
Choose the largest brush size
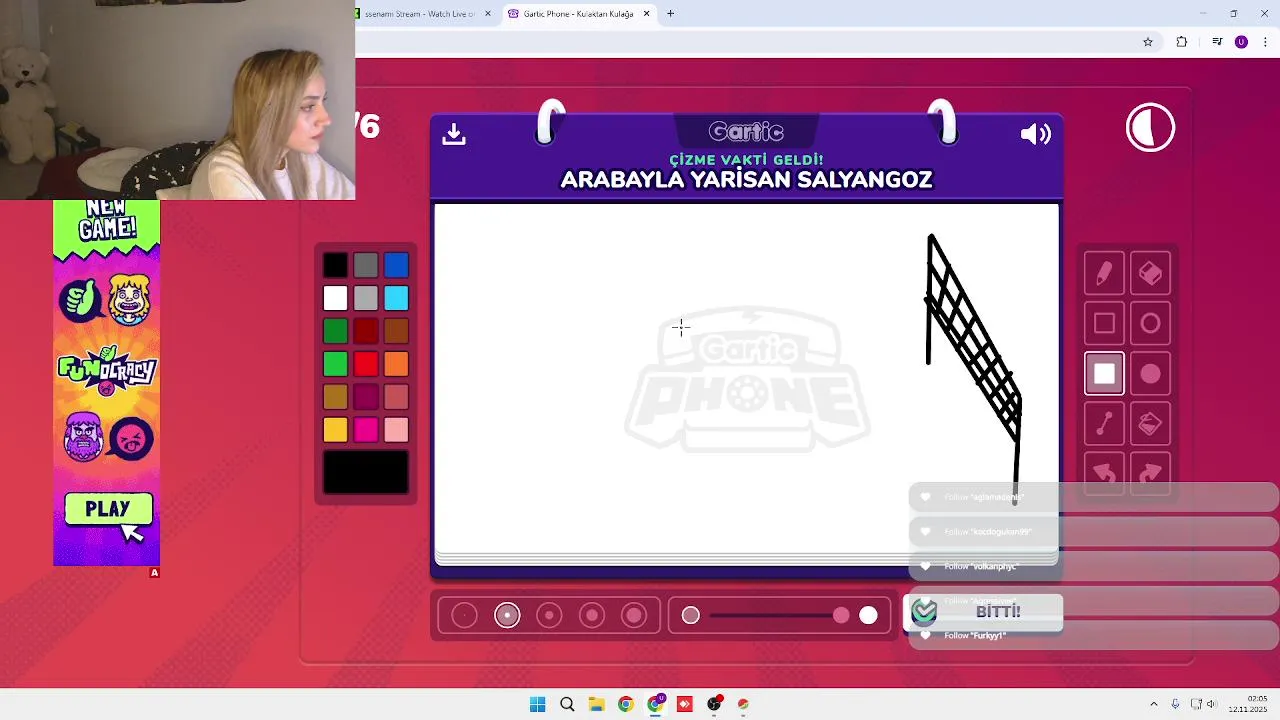(634, 616)
